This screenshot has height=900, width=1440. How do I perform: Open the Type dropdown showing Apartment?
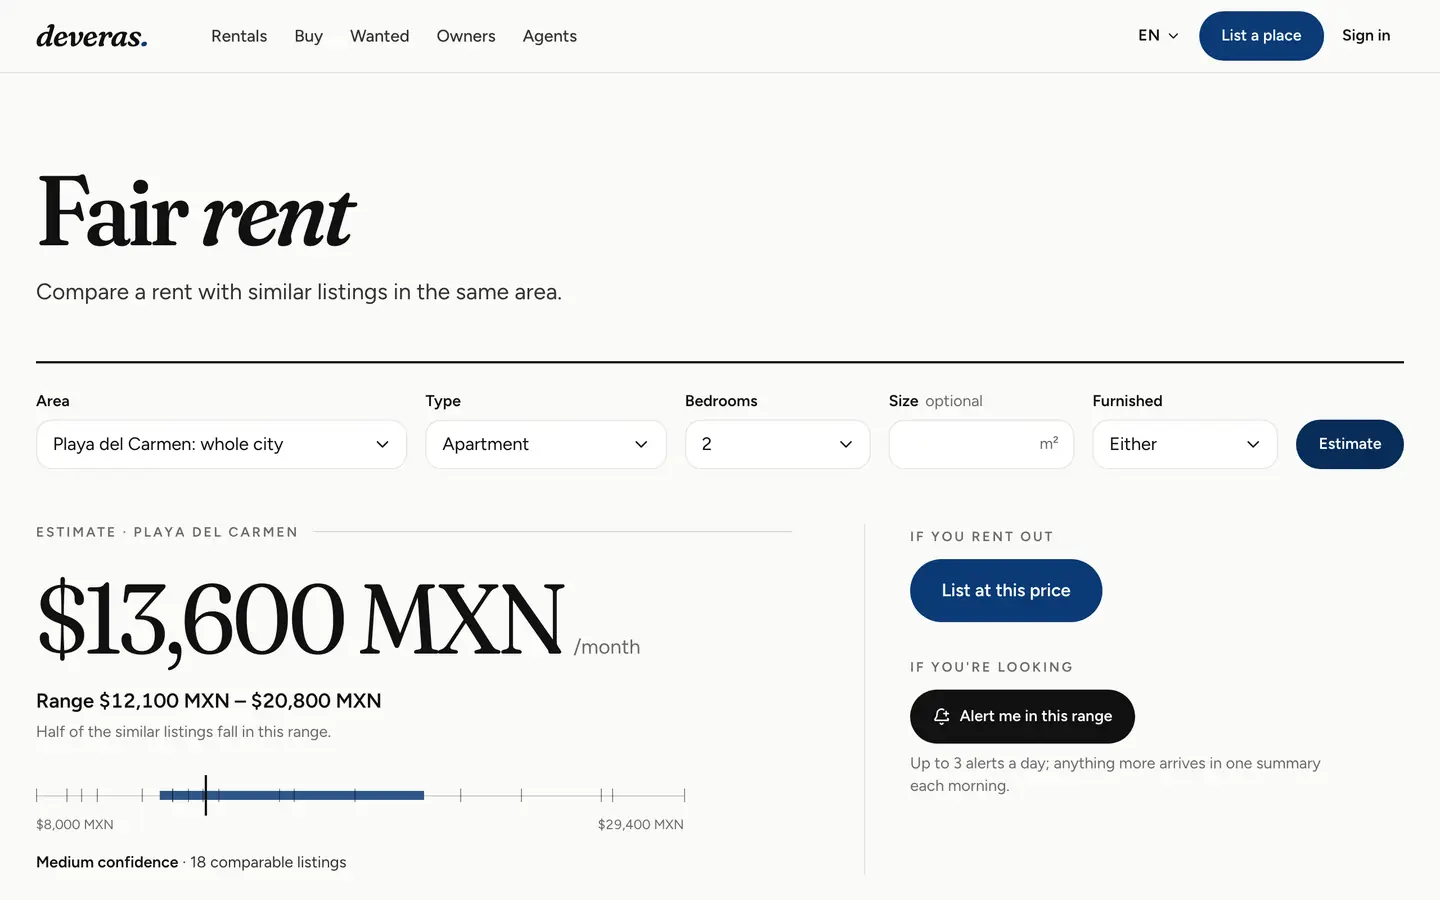point(546,444)
